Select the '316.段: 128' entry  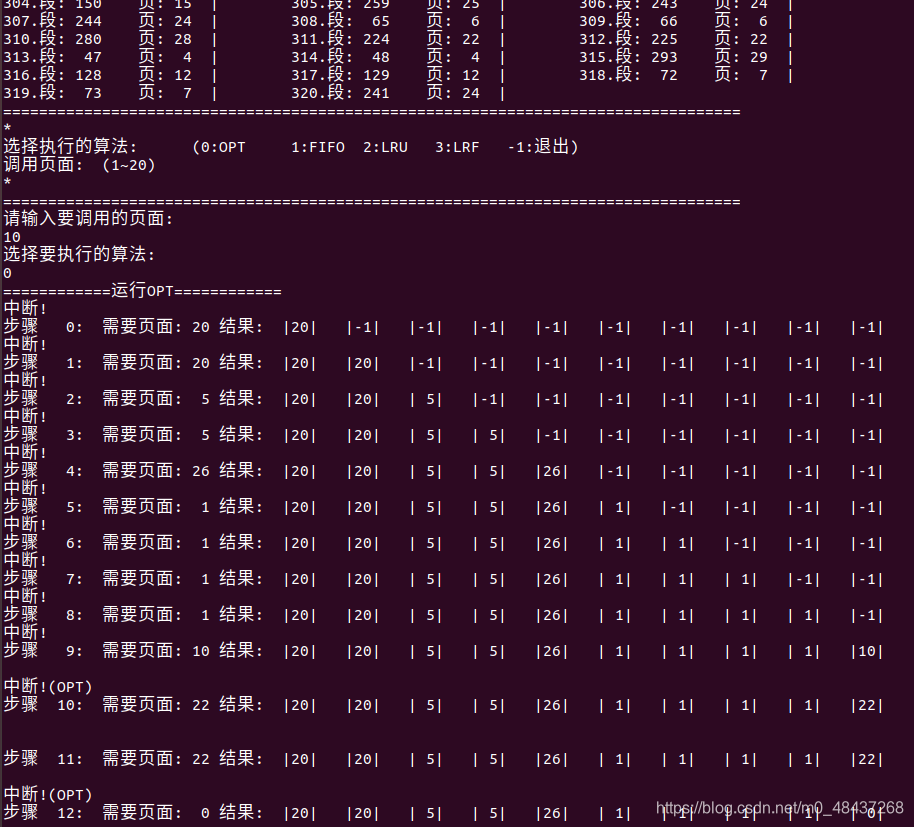point(52,76)
